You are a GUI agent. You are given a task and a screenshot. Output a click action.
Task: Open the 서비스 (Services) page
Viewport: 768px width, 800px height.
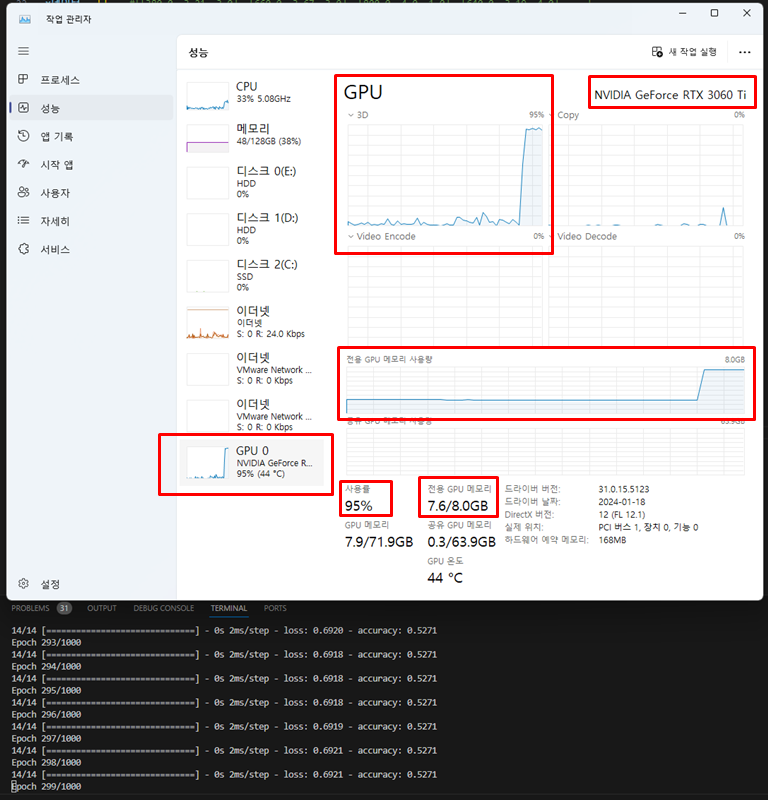click(91, 249)
